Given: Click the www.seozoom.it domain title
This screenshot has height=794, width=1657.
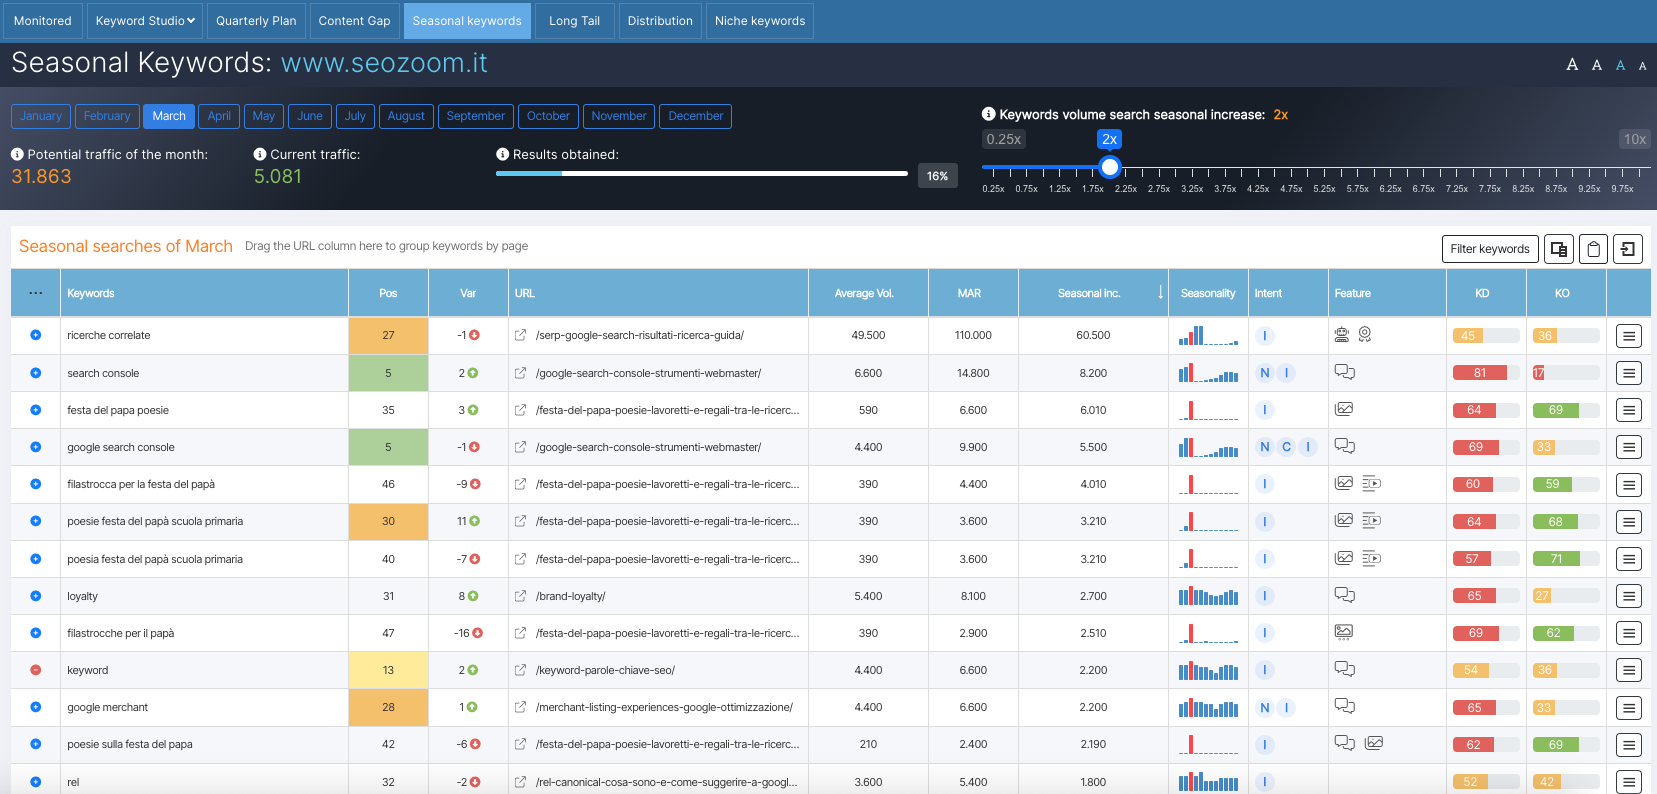Looking at the screenshot, I should pyautogui.click(x=384, y=63).
